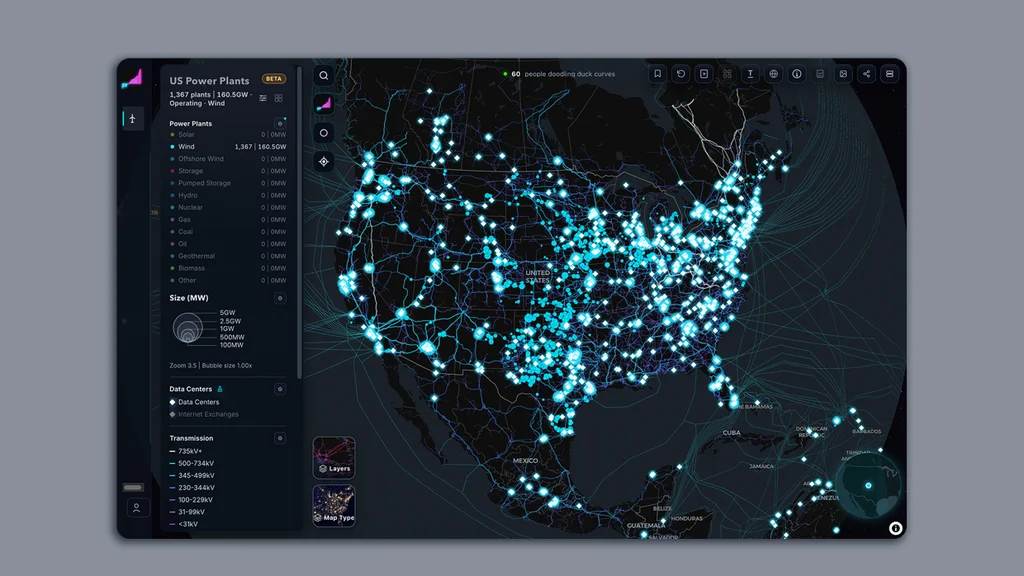Click the four-squares grid icon in top toolbar
Screen dimensions: 1024x576
coord(727,74)
